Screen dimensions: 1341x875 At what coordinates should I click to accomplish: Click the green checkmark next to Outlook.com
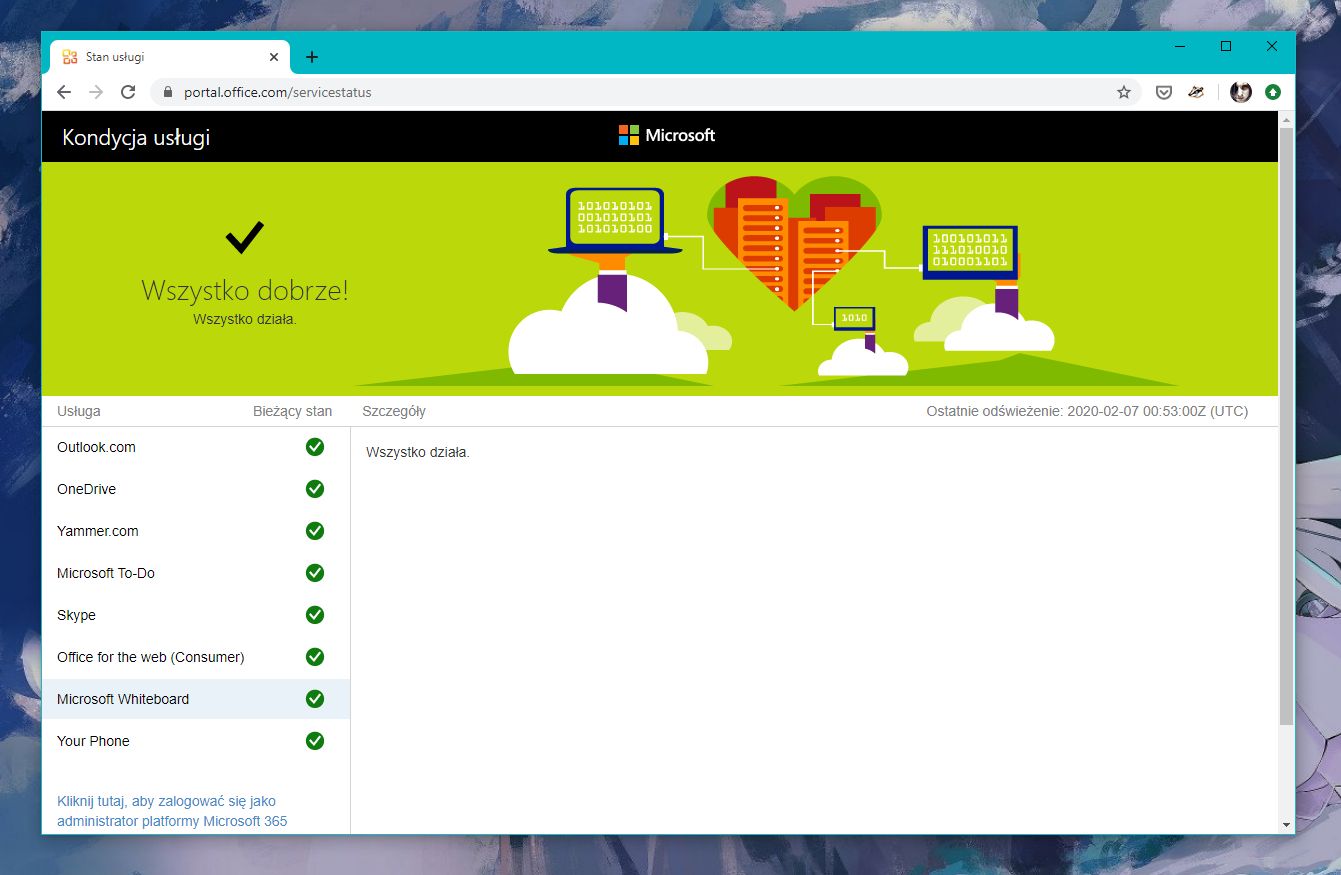click(315, 447)
